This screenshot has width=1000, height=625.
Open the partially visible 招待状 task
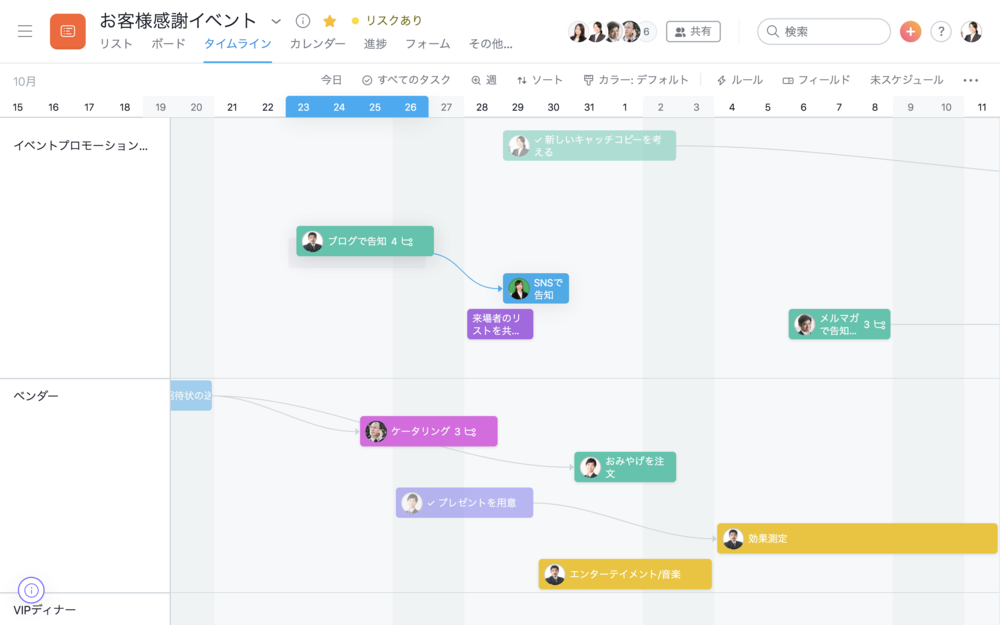coord(191,395)
